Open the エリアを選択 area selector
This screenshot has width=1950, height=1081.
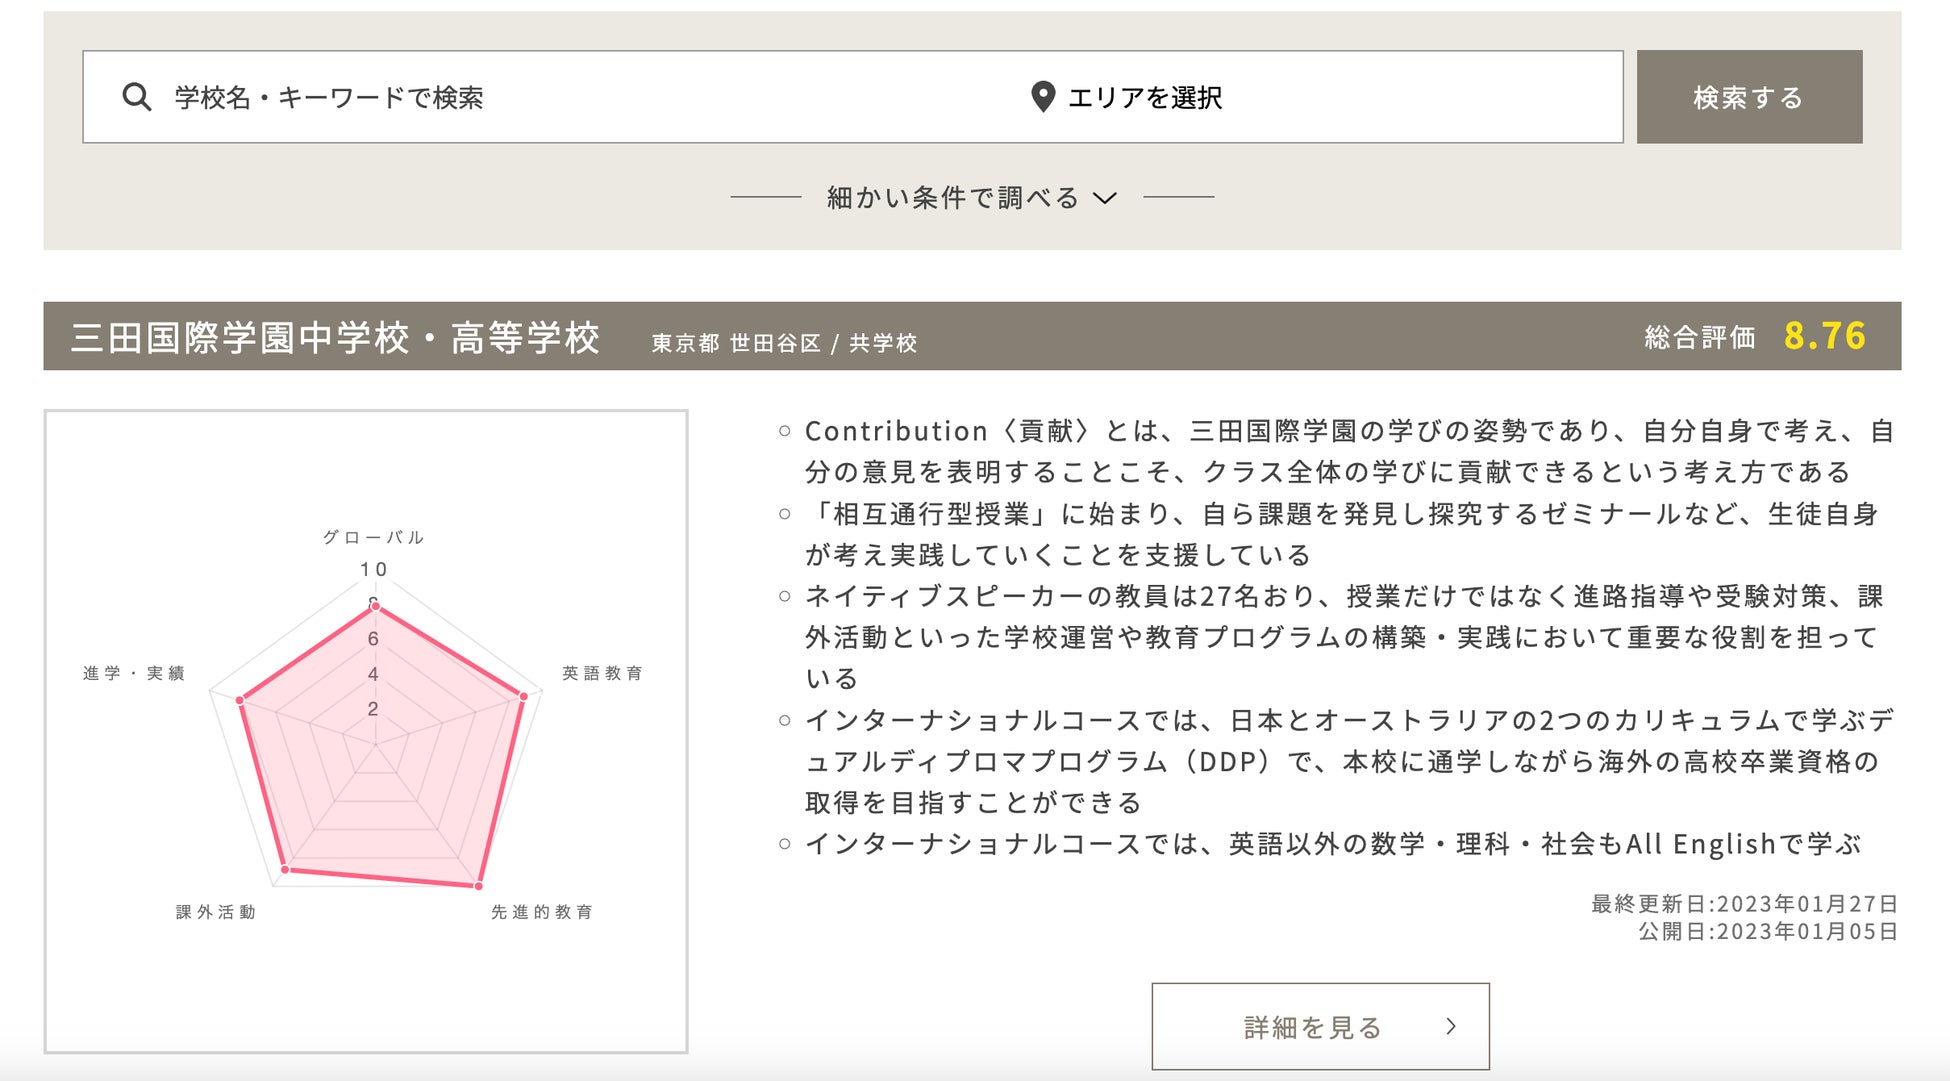[x=1145, y=97]
